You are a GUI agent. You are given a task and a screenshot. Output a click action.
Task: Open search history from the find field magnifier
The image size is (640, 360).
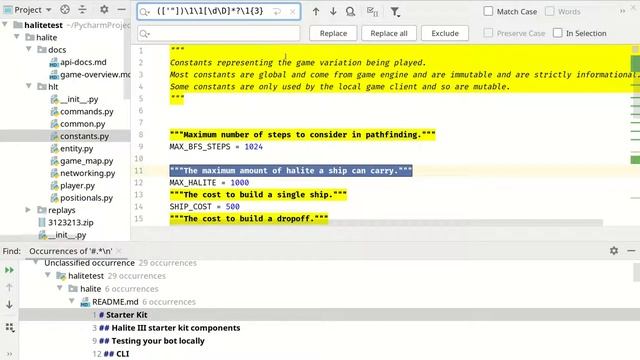click(144, 12)
